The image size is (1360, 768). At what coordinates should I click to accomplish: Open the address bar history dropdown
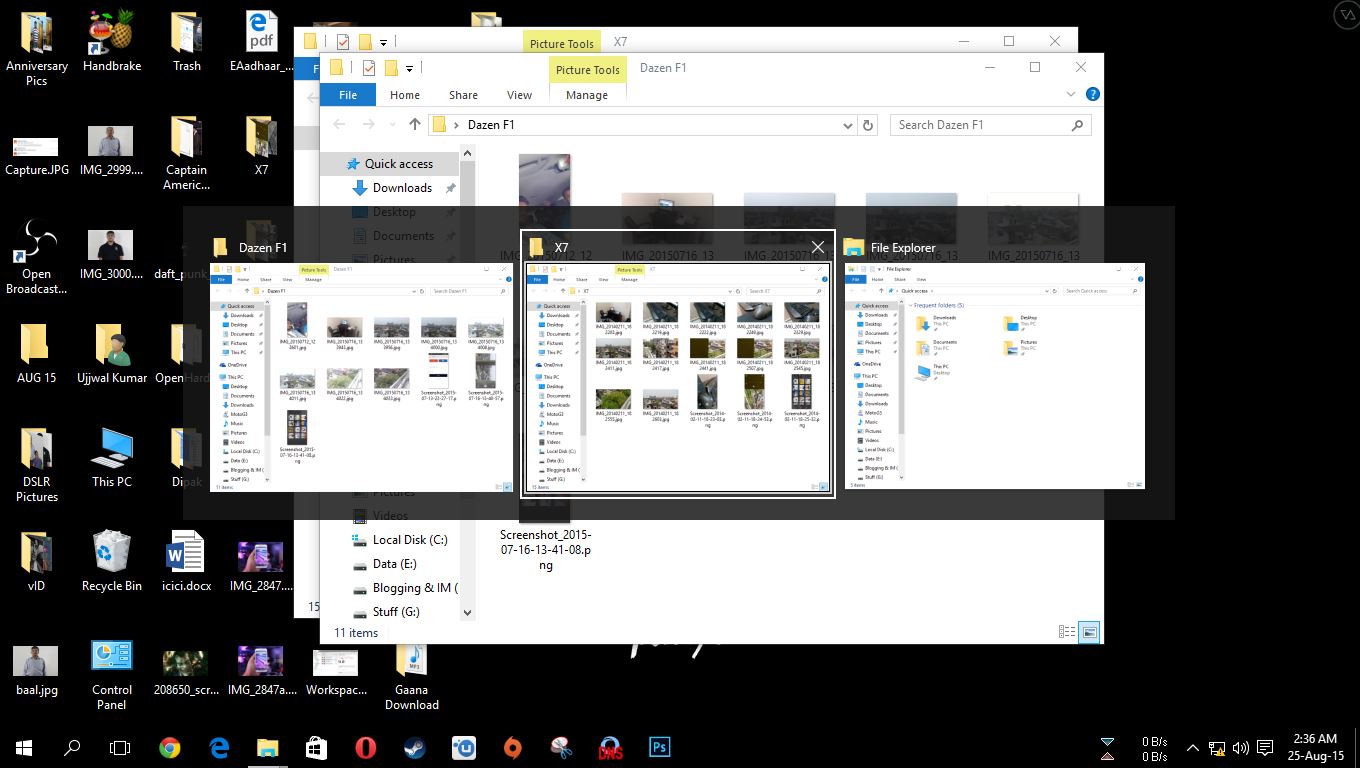coord(846,124)
